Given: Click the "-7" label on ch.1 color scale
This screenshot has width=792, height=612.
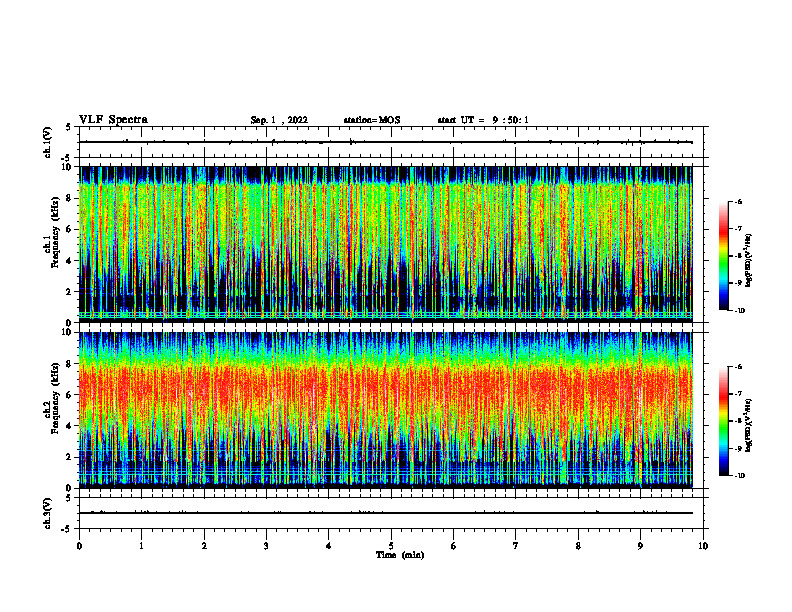Looking at the screenshot, I should point(738,229).
